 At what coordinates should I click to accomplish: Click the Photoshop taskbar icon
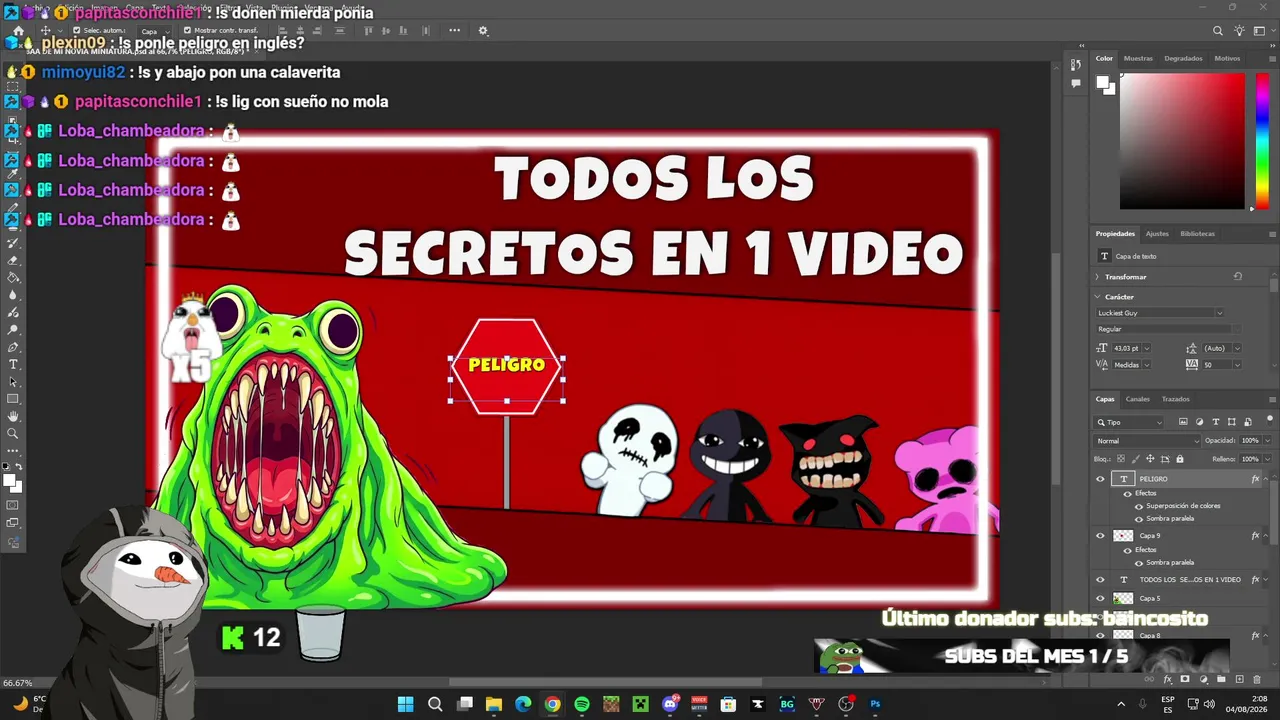tap(875, 704)
